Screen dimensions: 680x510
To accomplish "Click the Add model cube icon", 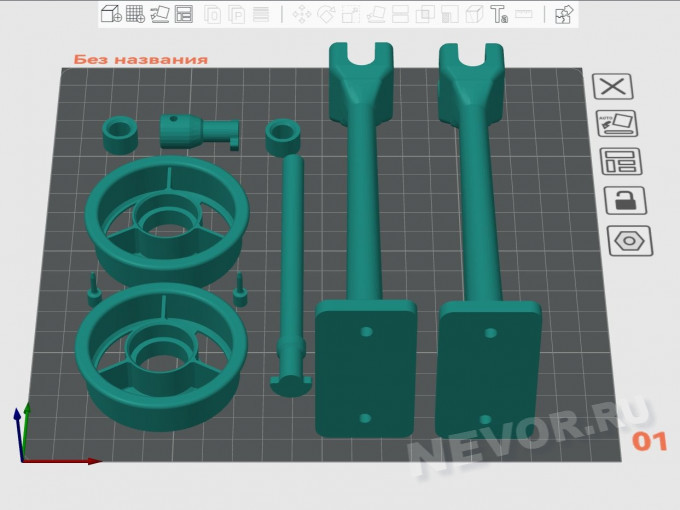I will click(111, 14).
